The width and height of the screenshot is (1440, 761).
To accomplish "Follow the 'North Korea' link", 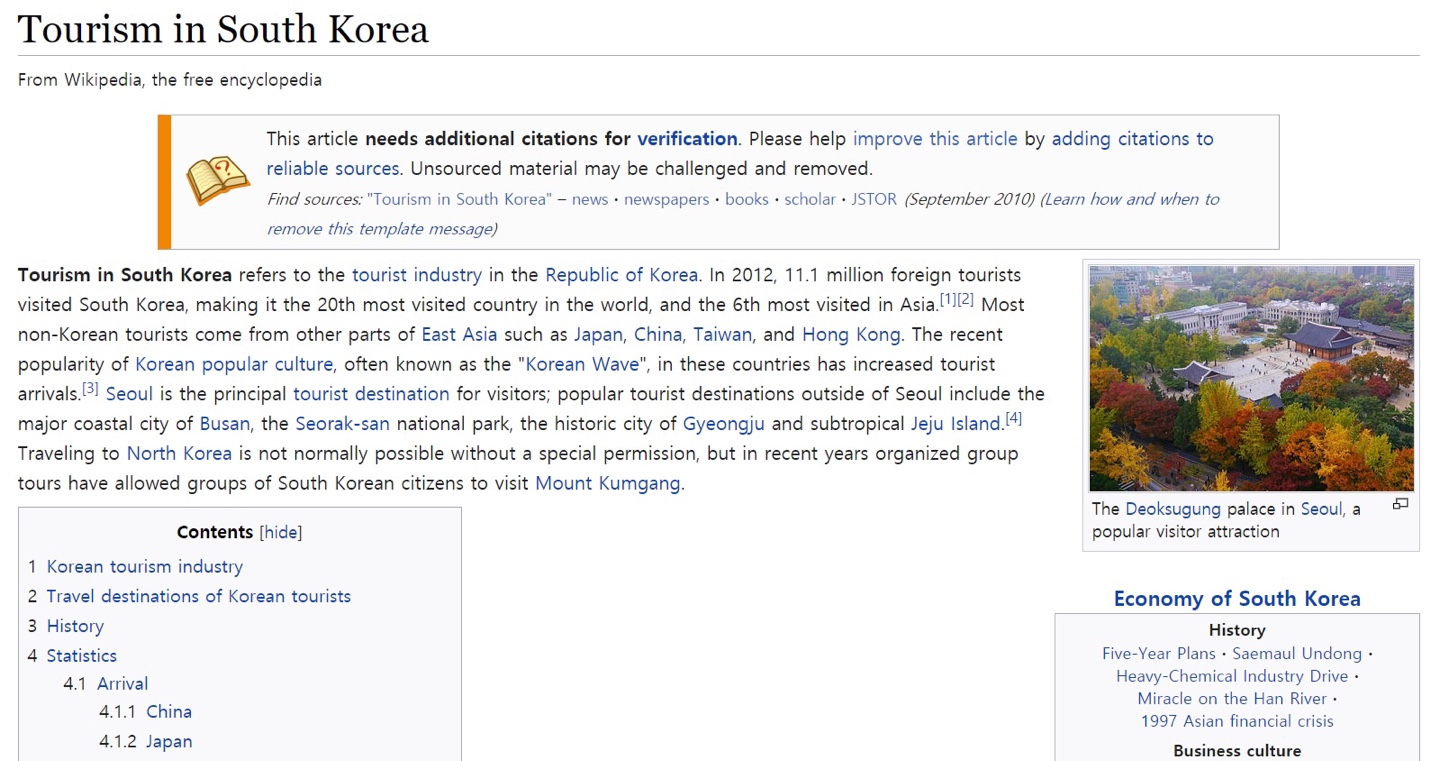I will coord(179,454).
